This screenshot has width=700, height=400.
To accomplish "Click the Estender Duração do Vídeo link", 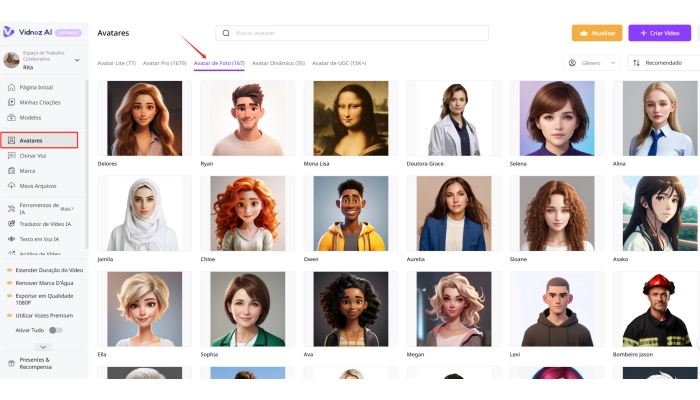I will [49, 270].
